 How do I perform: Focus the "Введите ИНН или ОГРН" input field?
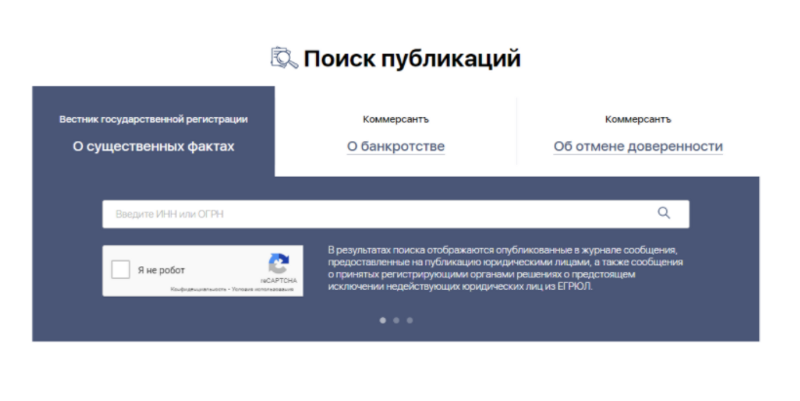(395, 214)
